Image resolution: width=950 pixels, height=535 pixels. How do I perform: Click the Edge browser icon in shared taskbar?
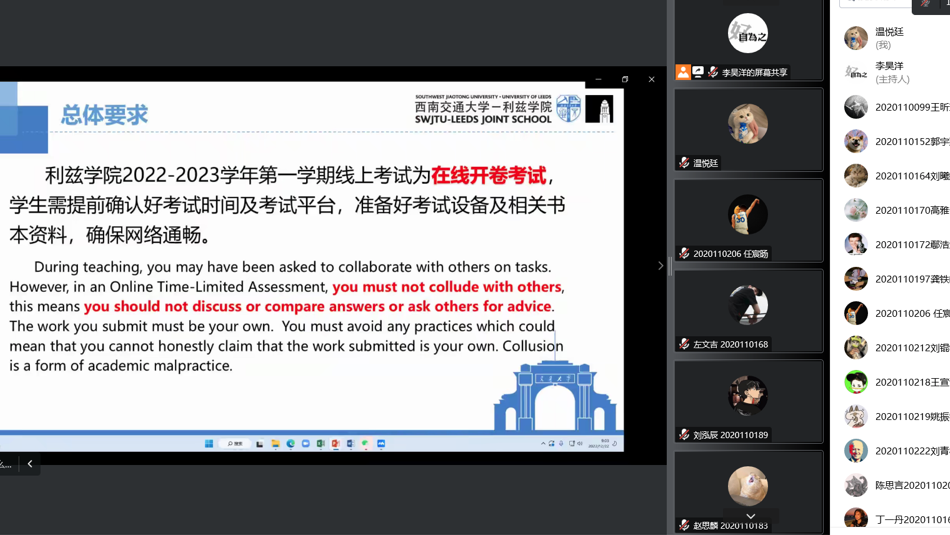click(x=291, y=443)
